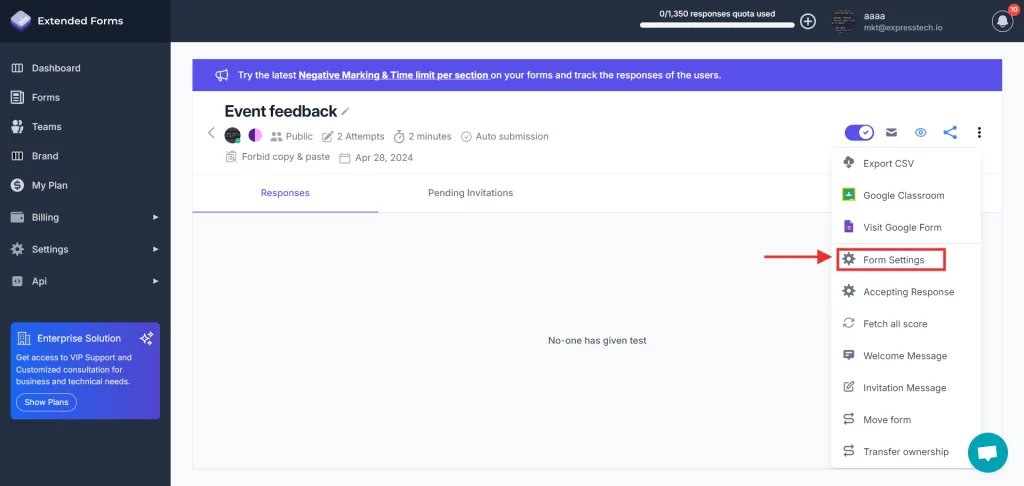Screen dimensions: 1024x486
Task: Click the announcement megaphone icon
Action: 222,75
